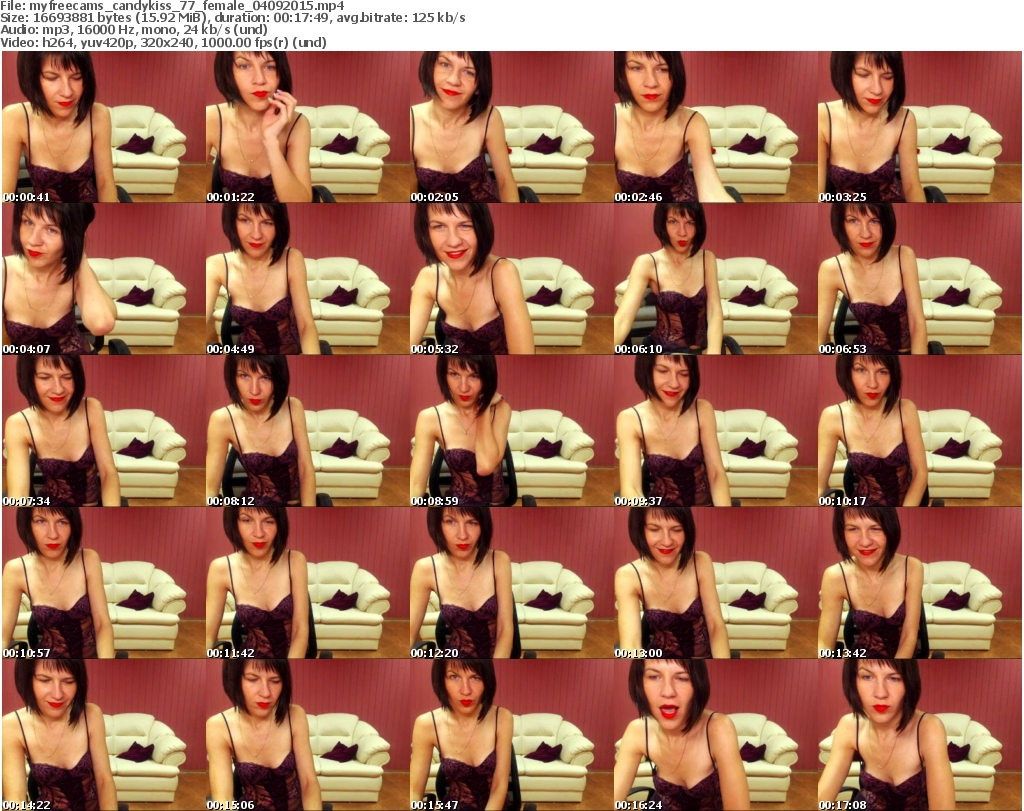Click the Video line reading h264, yuv420p

(x=163, y=42)
